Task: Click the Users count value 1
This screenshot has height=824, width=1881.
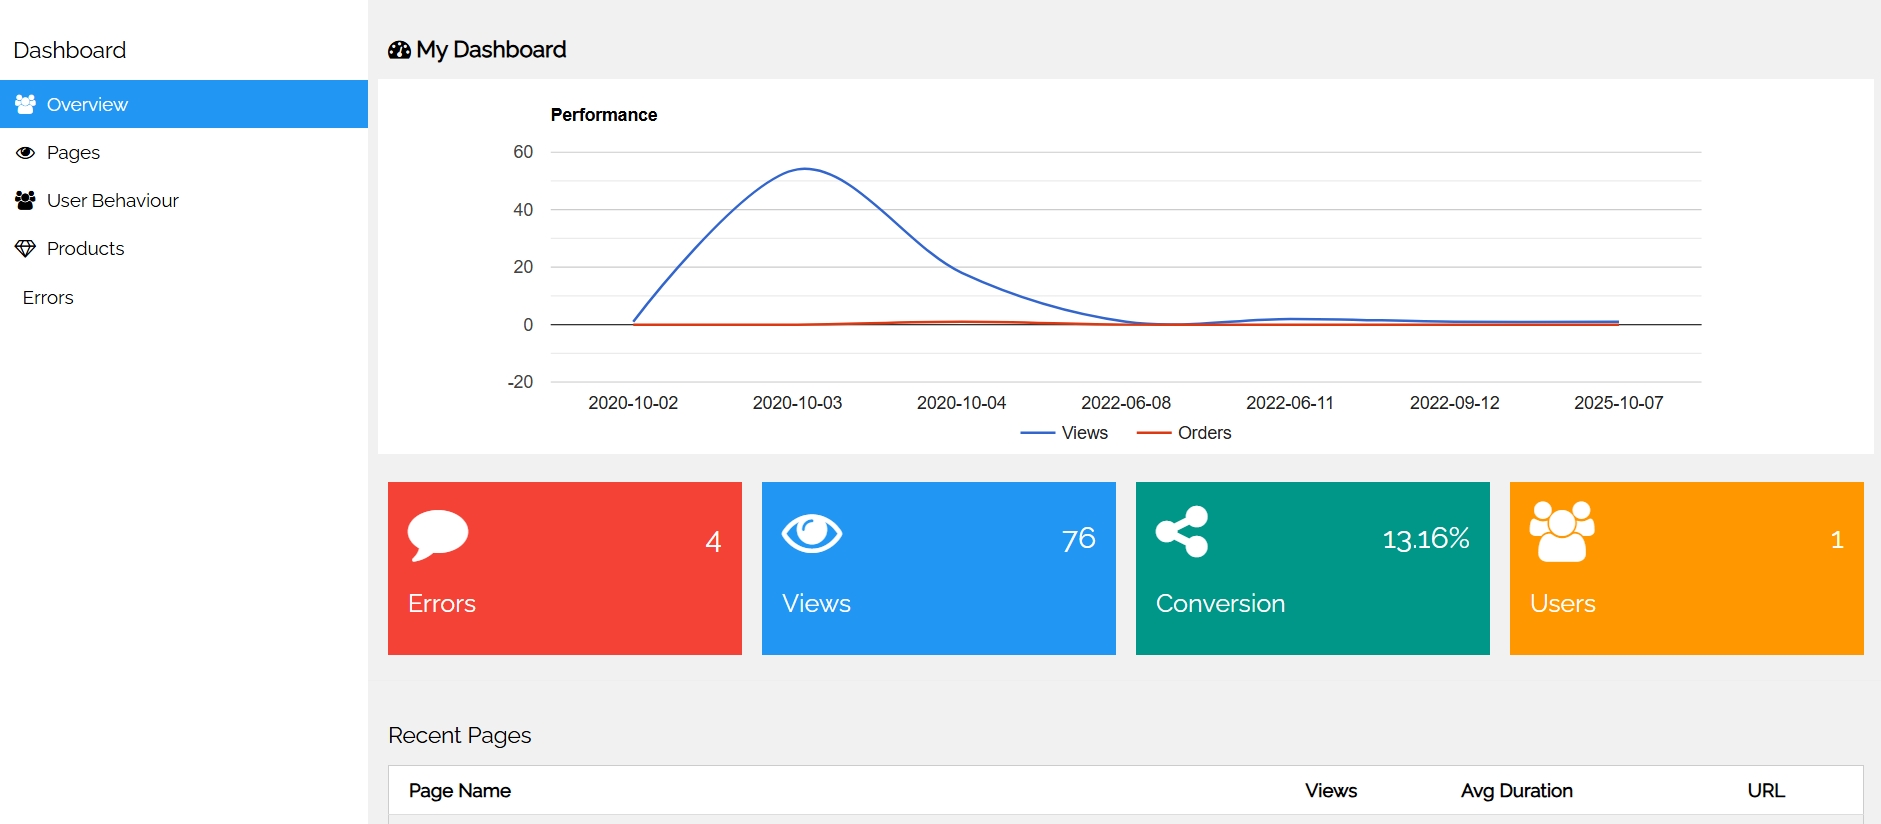Action: point(1837,540)
